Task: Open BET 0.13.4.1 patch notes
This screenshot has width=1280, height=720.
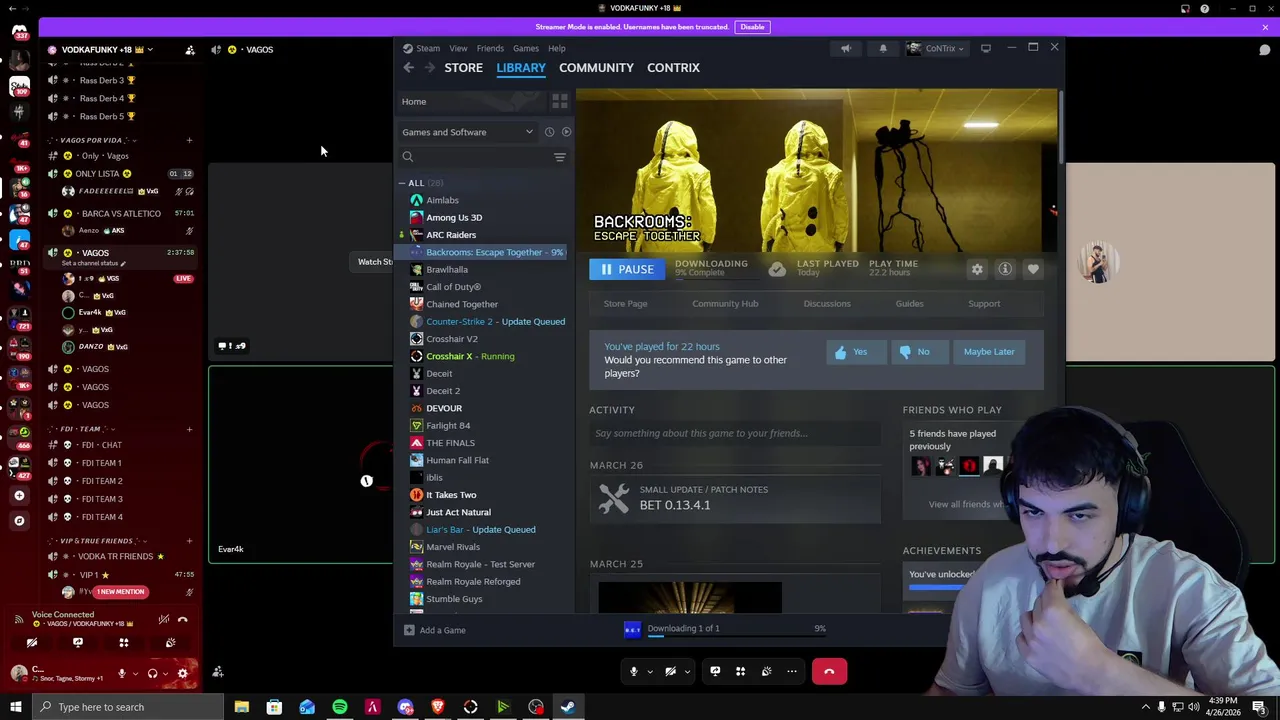Action: pos(736,498)
